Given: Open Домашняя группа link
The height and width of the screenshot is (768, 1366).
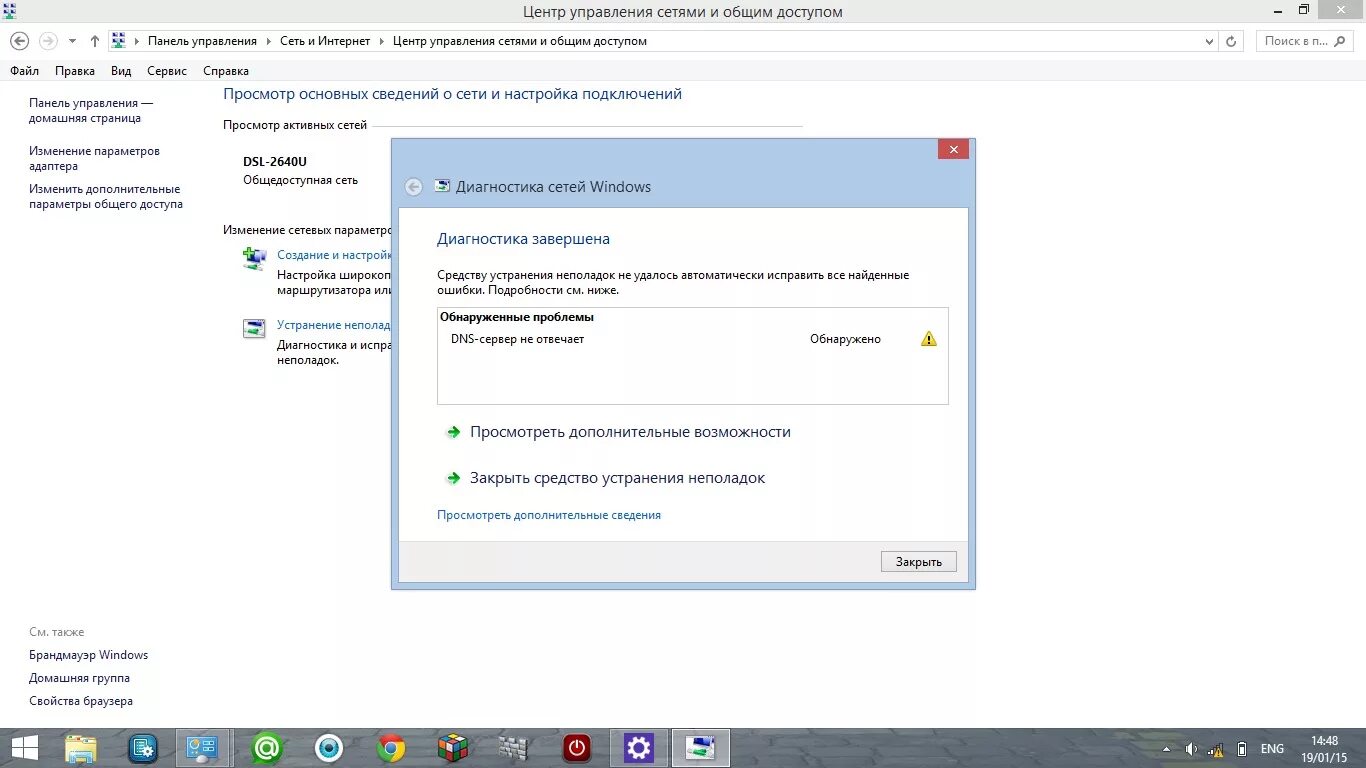Looking at the screenshot, I should point(79,678).
